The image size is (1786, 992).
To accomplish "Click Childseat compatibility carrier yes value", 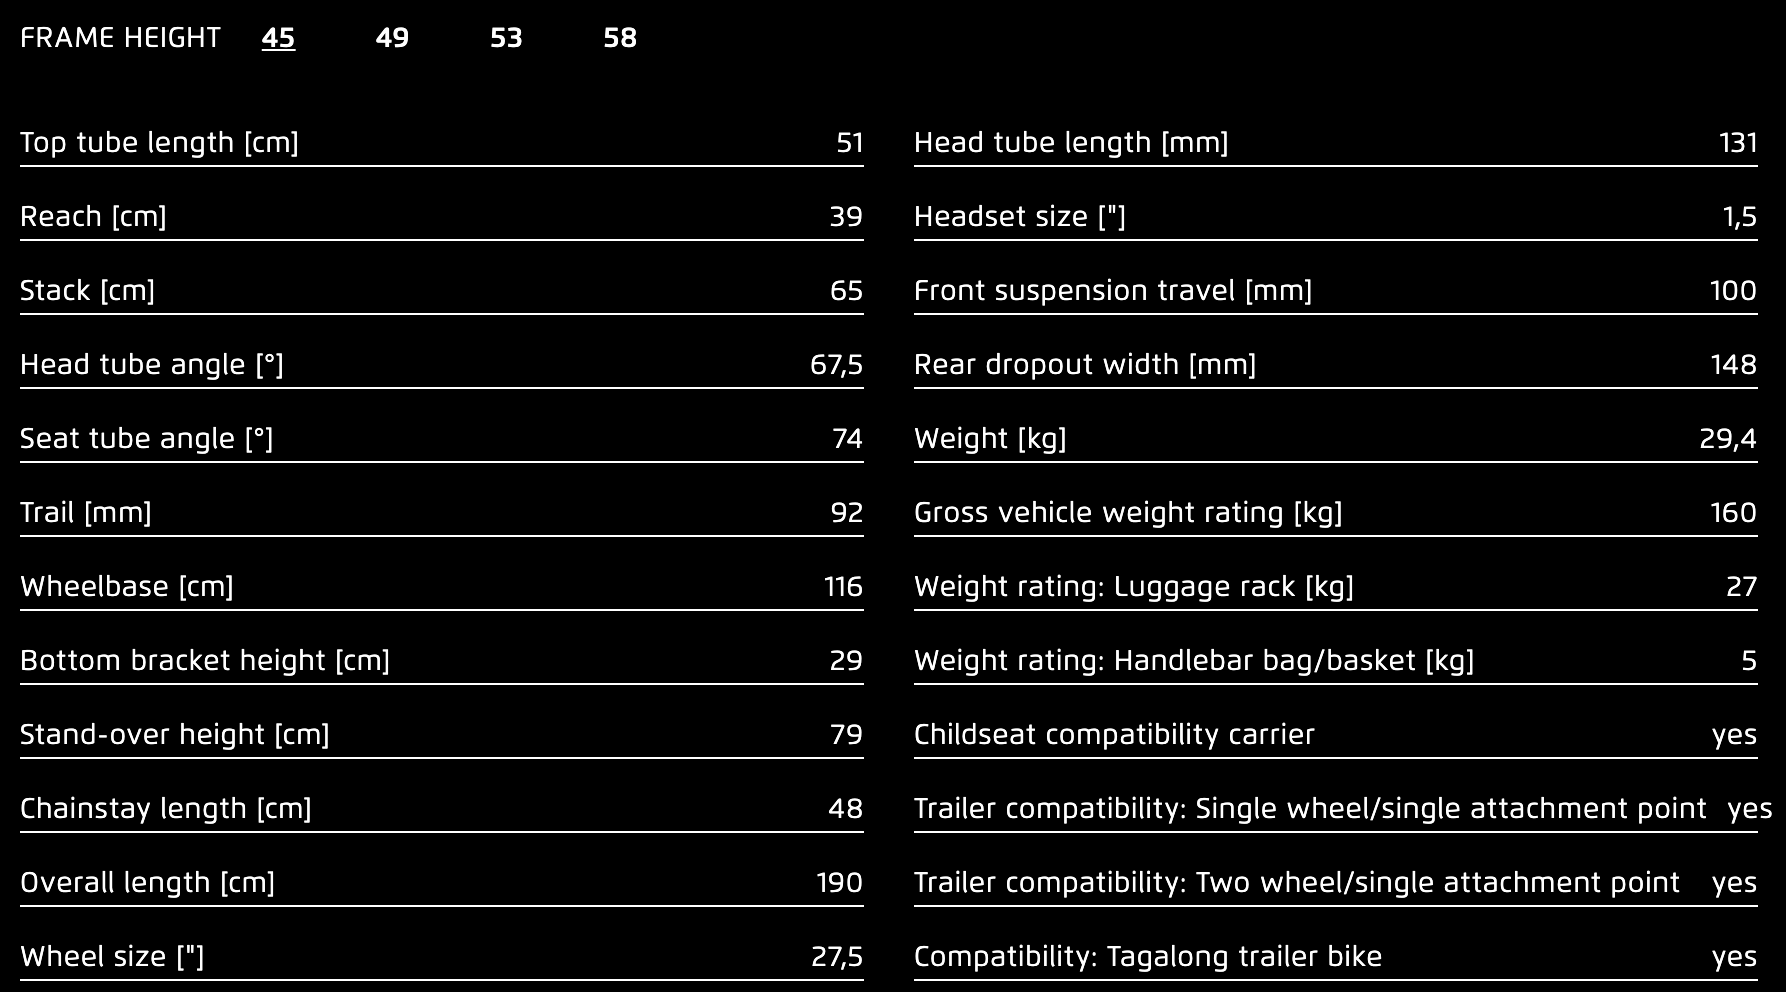I will pos(1734,735).
